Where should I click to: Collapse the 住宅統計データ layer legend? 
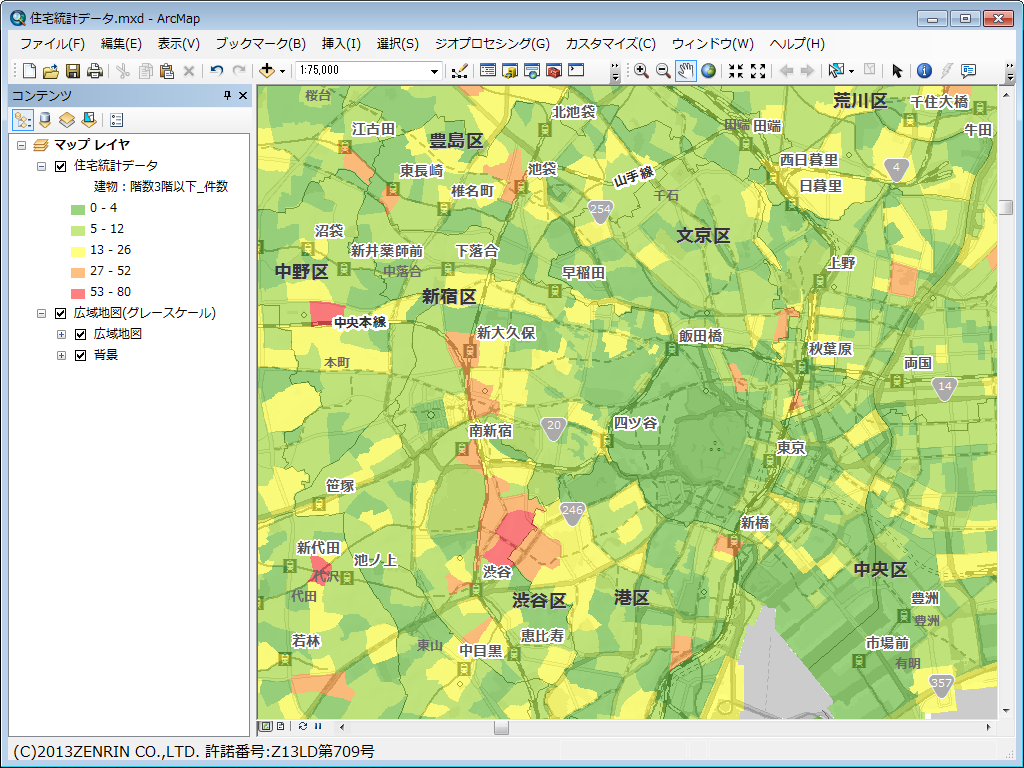click(x=42, y=166)
